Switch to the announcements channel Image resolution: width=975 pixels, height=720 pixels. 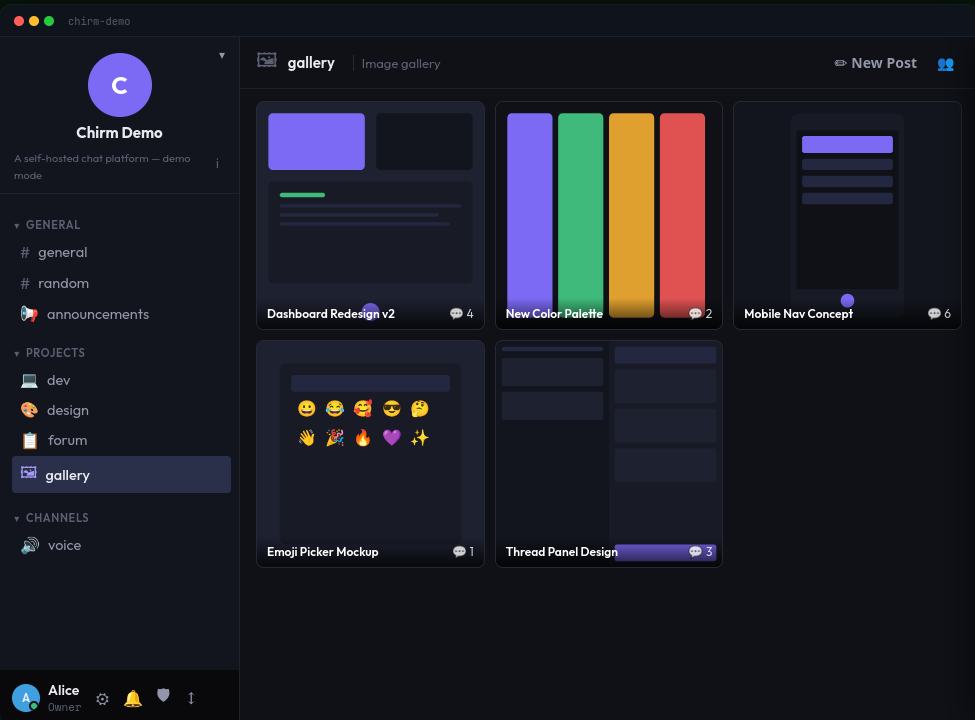97,314
